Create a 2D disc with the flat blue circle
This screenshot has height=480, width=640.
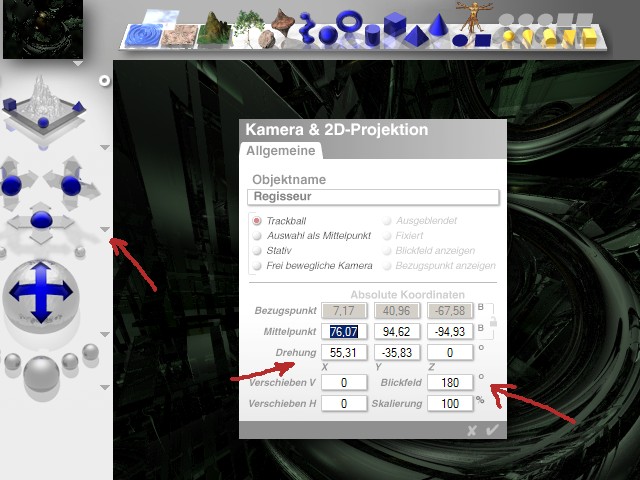tap(460, 40)
